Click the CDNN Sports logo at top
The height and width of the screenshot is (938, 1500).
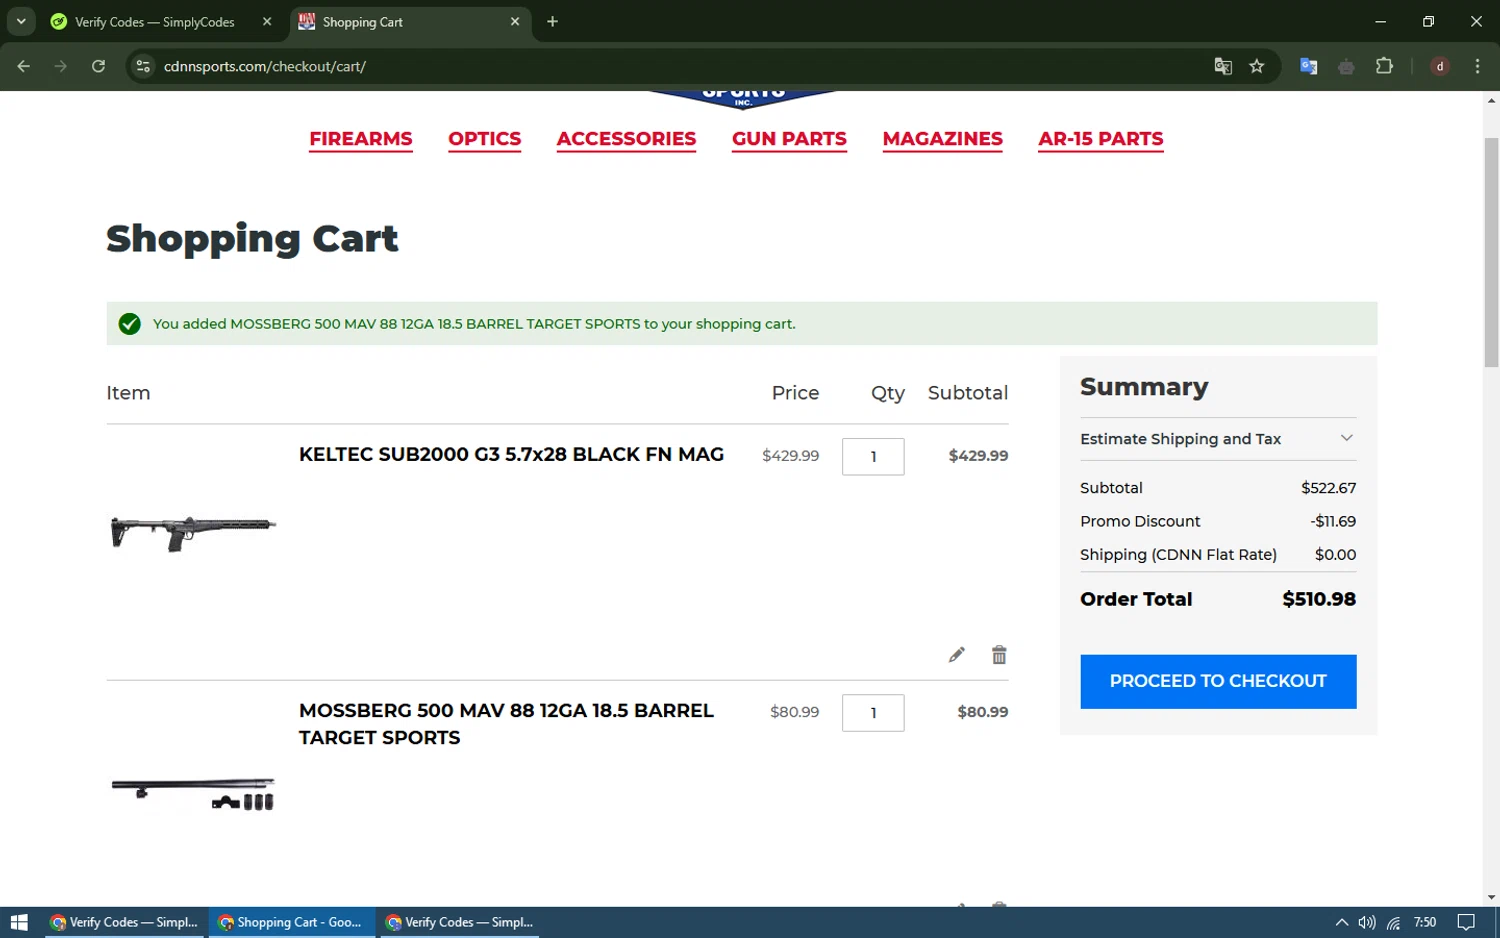743,98
